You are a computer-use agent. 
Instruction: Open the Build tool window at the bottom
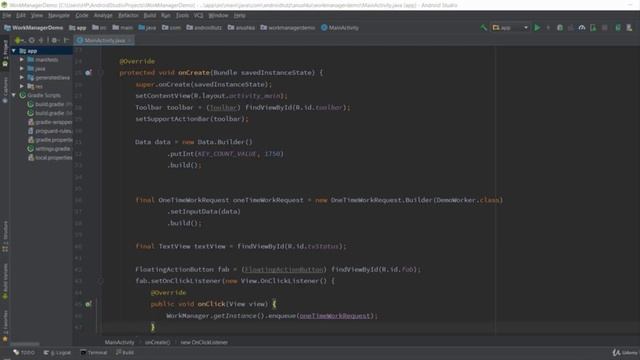click(125, 352)
